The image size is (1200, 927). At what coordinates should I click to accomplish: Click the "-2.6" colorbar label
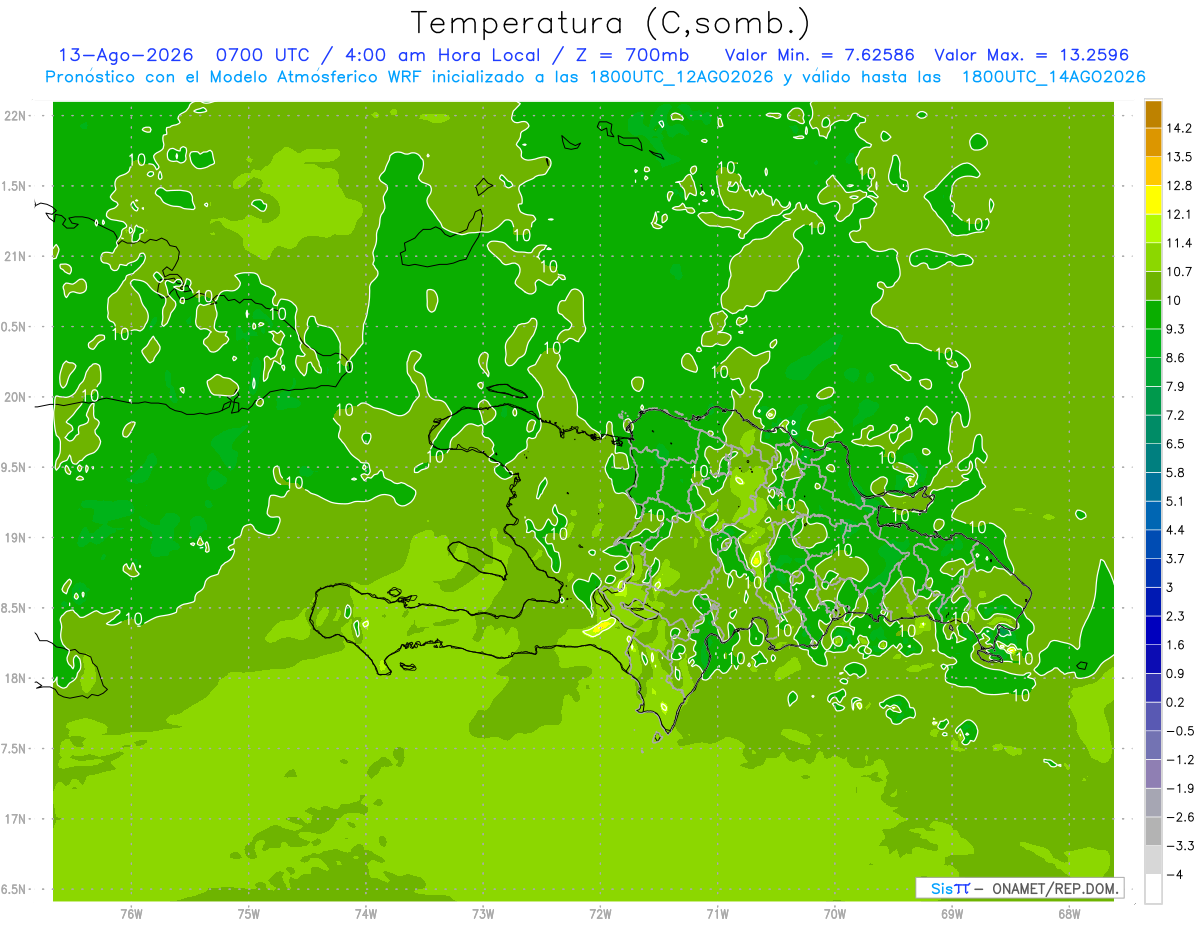[x=1181, y=817]
